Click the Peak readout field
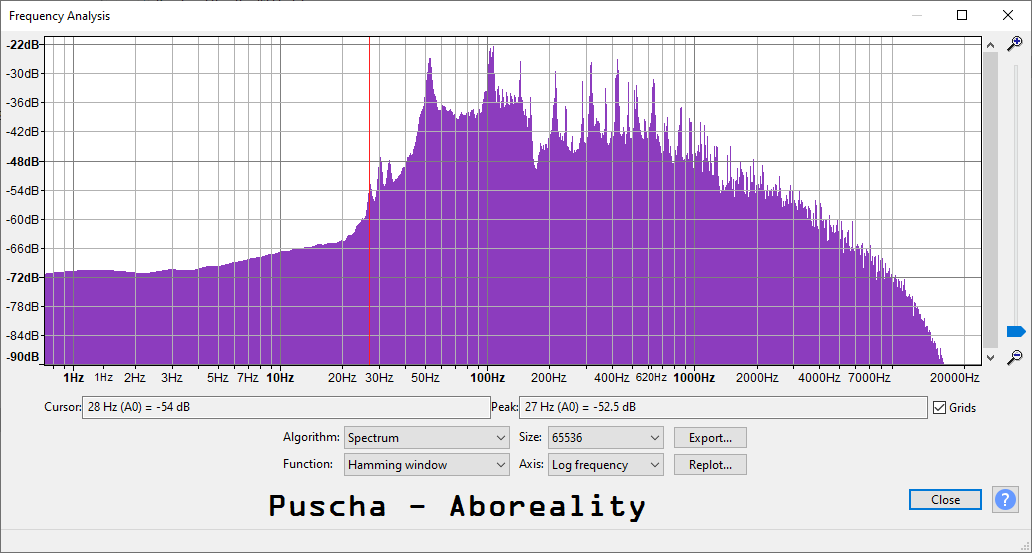This screenshot has width=1032, height=553. pyautogui.click(x=723, y=408)
